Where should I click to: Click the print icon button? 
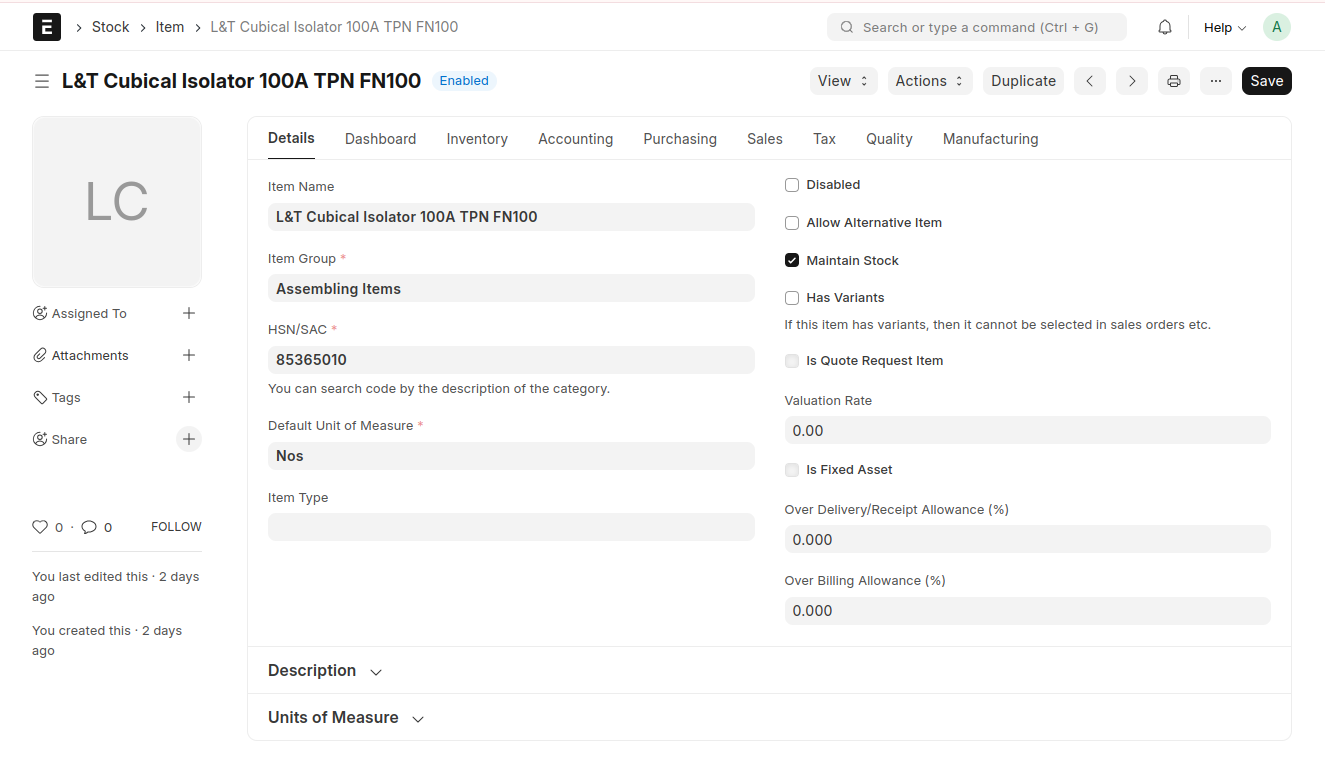point(1174,81)
